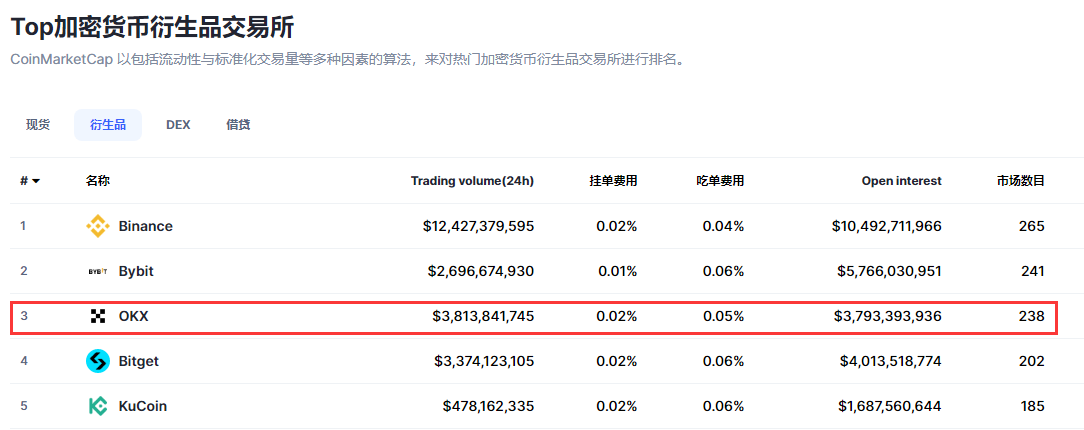The image size is (1084, 430).
Task: Open the Bybit exchange link
Action: tap(136, 271)
